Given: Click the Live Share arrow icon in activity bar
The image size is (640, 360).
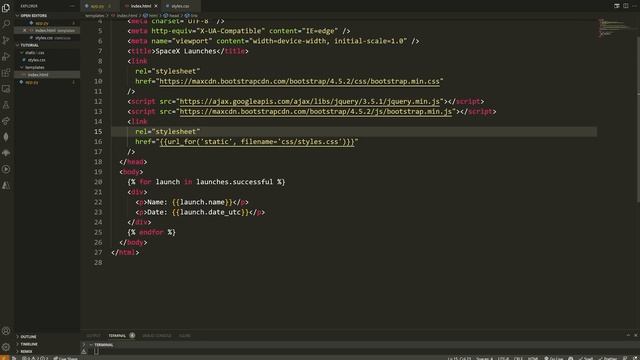Looking at the screenshot, I should (x=6, y=121).
